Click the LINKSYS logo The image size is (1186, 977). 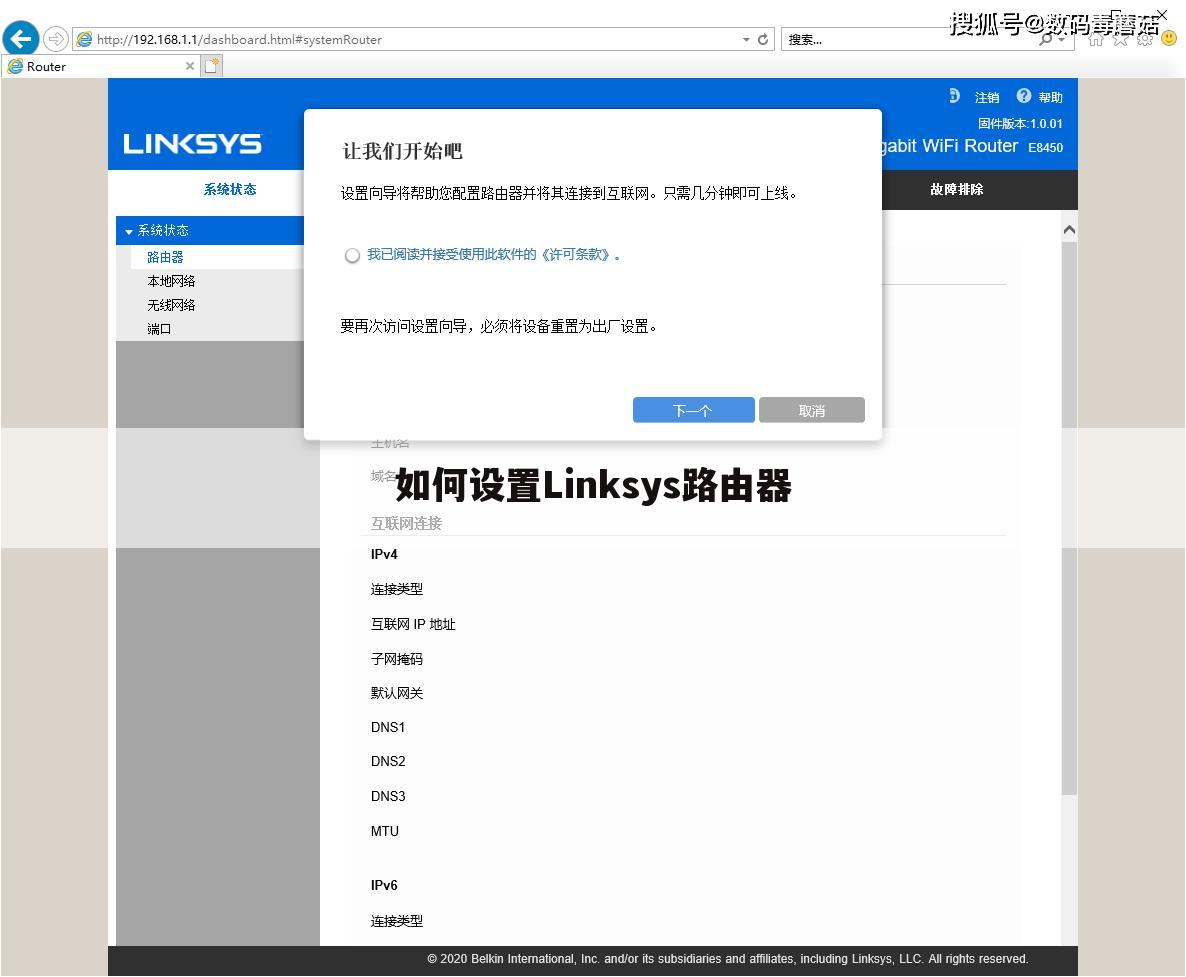pos(192,143)
